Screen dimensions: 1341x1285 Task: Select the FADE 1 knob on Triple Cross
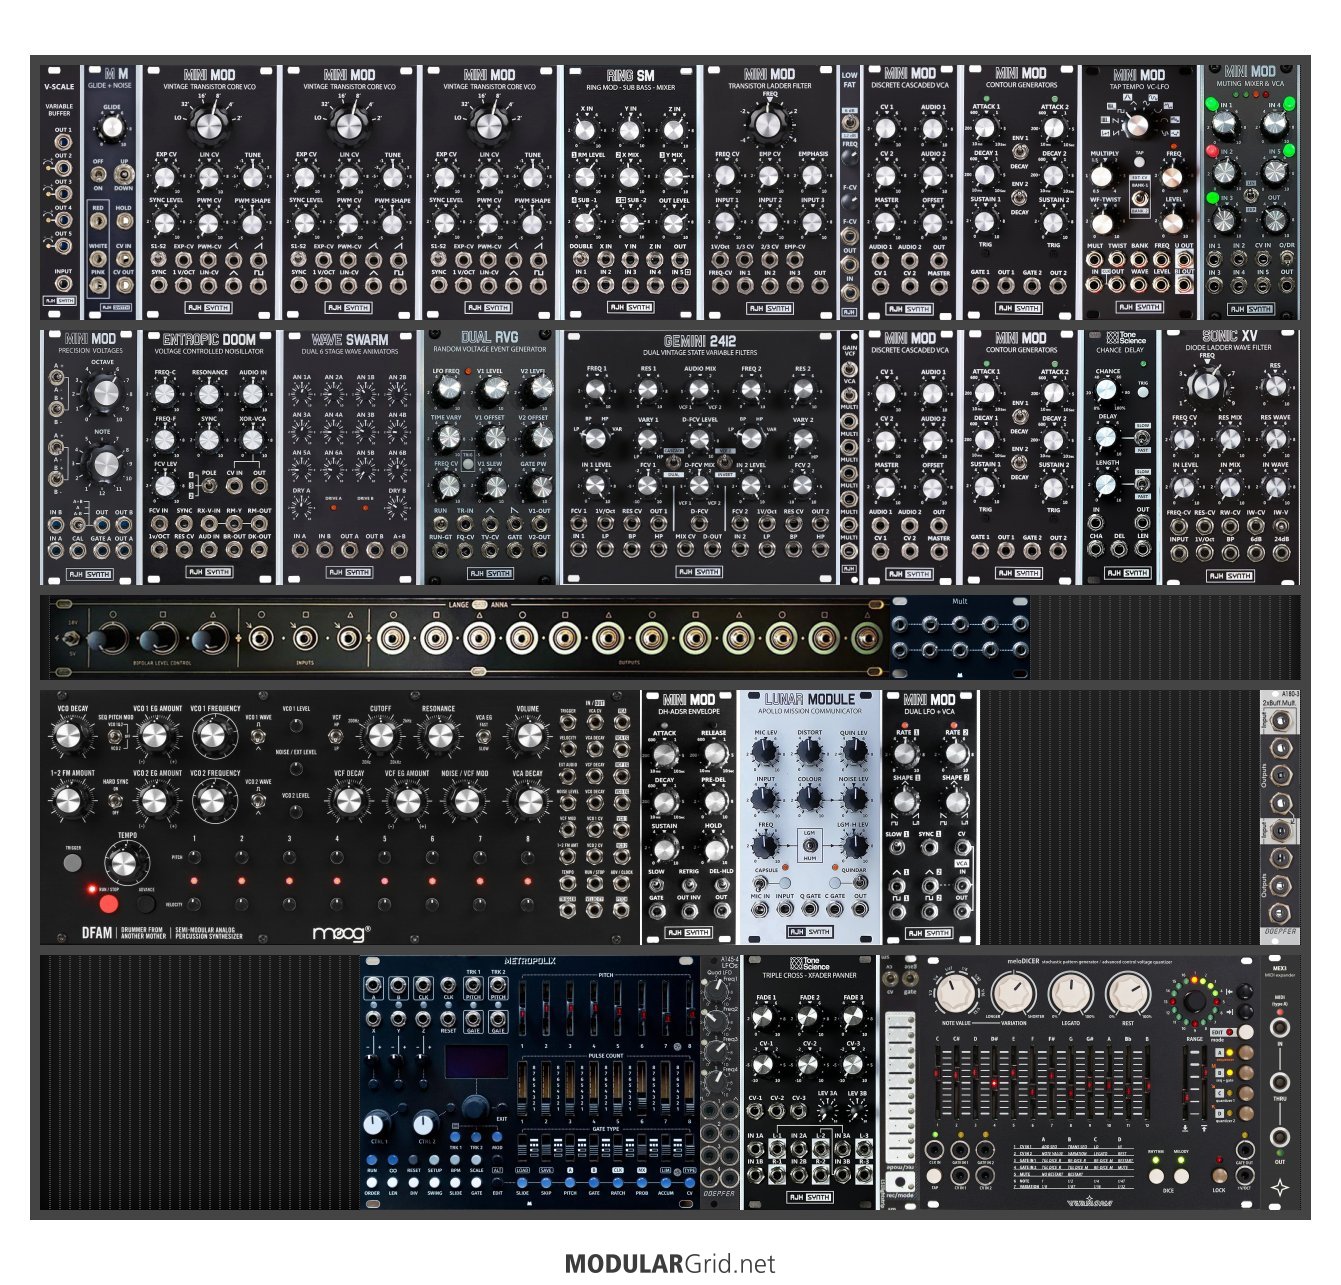765,1017
